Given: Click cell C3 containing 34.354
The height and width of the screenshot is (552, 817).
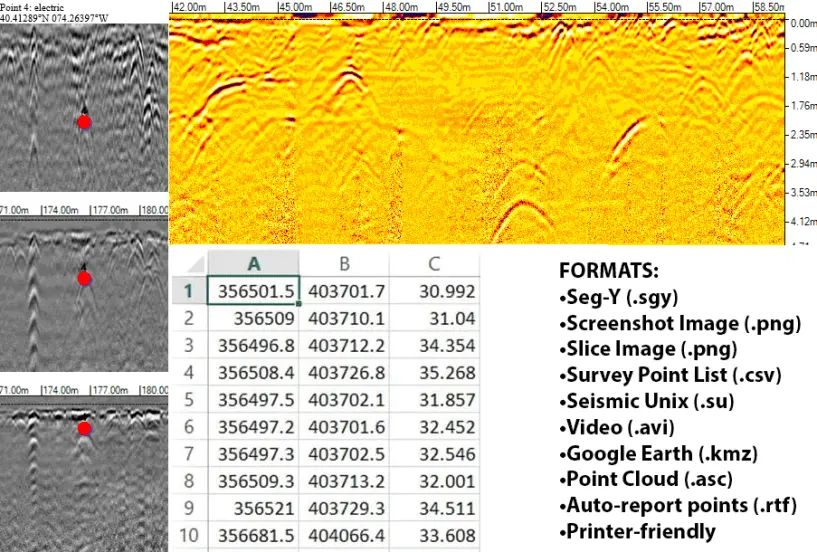Looking at the screenshot, I should click(434, 346).
